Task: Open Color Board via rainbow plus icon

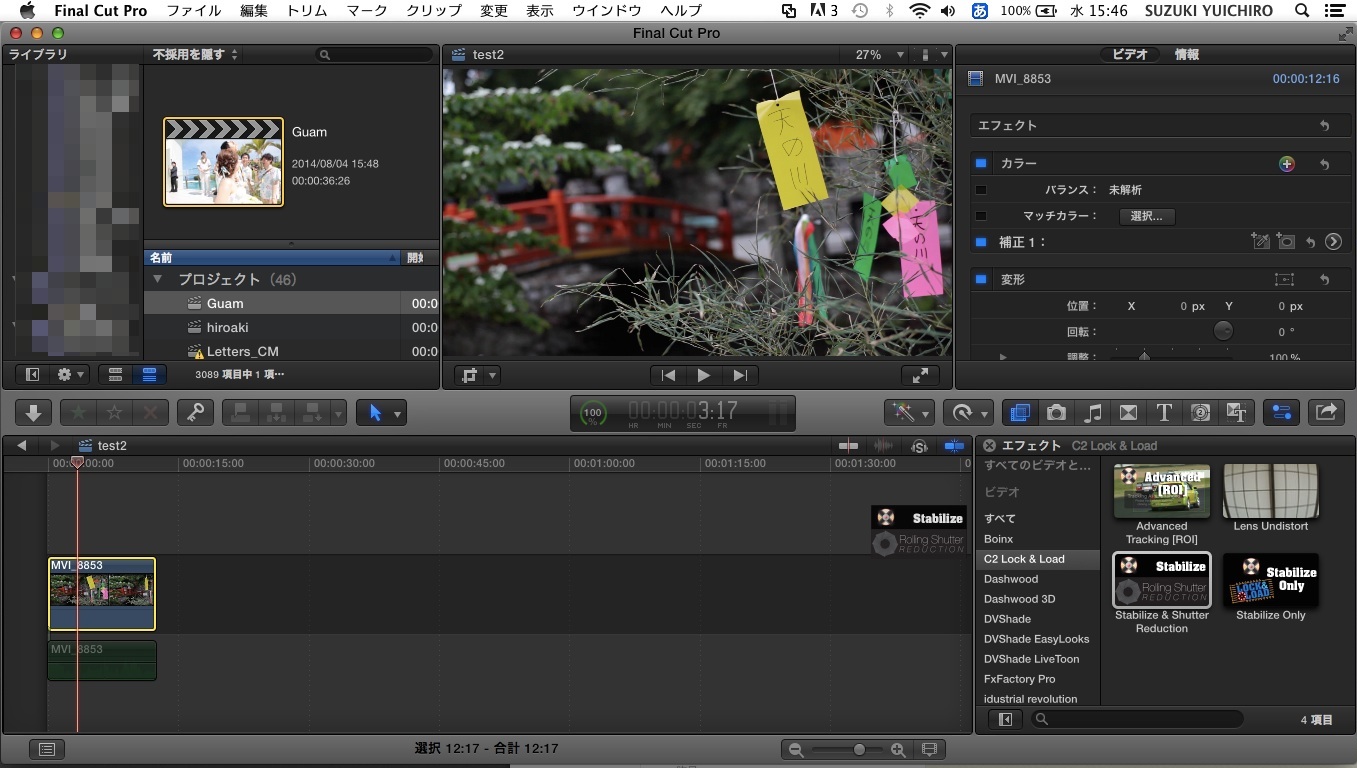Action: 1287,164
